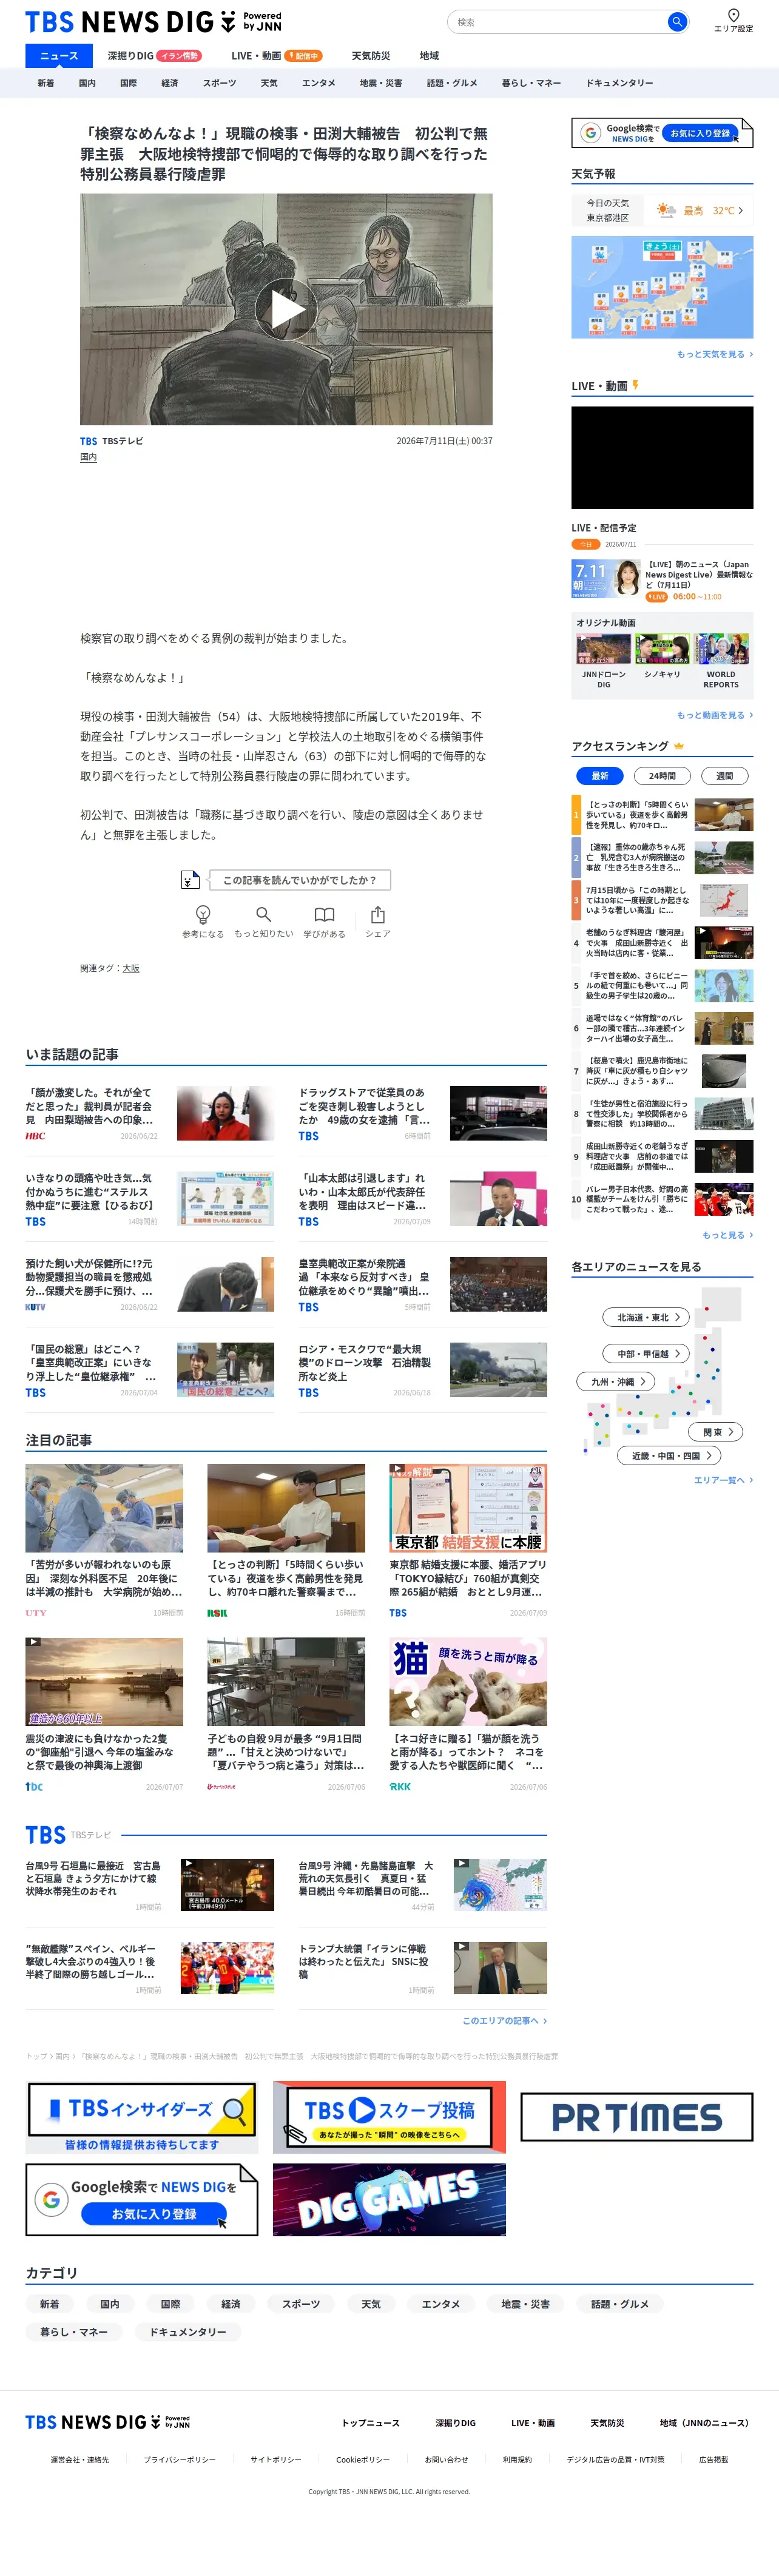Open the 地域 tab in header
Image resolution: width=779 pixels, height=2576 pixels.
(x=429, y=56)
